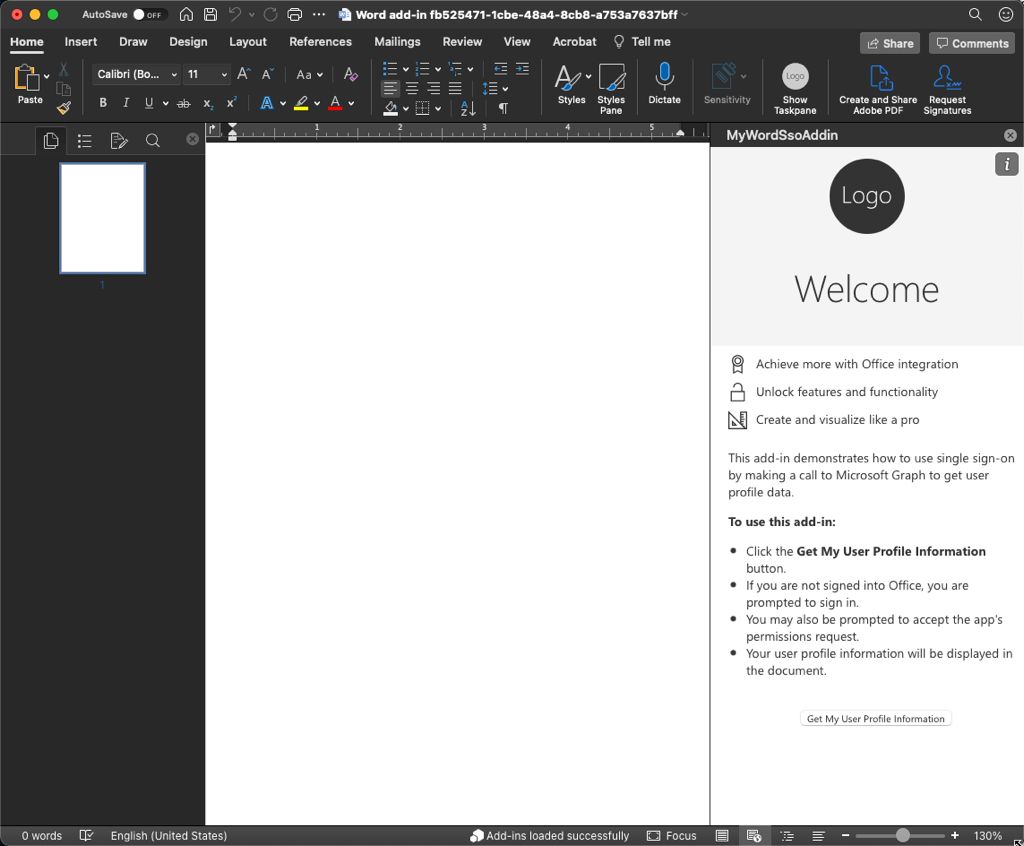Apply strikethrough formatting
The width and height of the screenshot is (1024, 846).
pyautogui.click(x=184, y=103)
